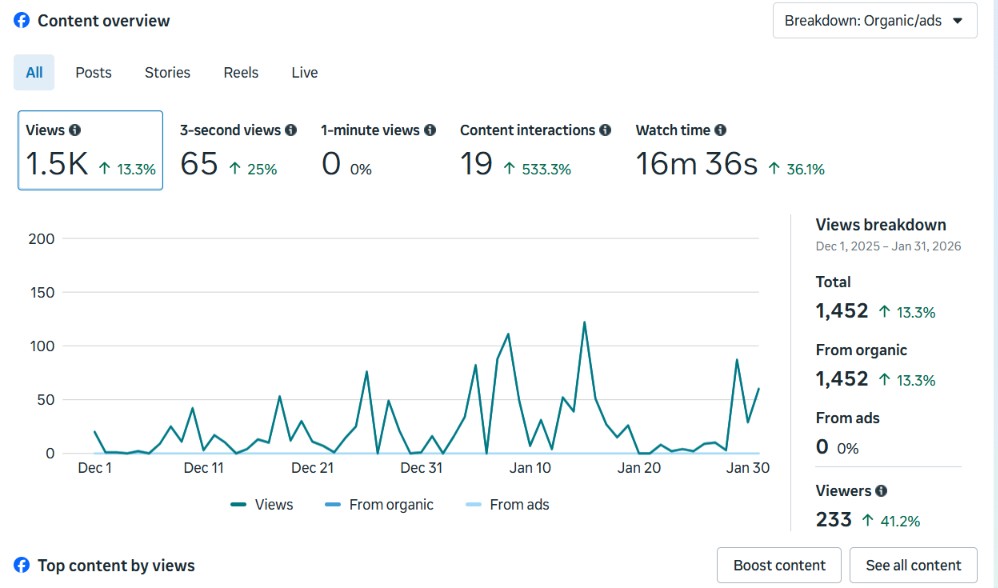Click the Facebook logo beside Content overview
This screenshot has width=998, height=588.
point(22,20)
